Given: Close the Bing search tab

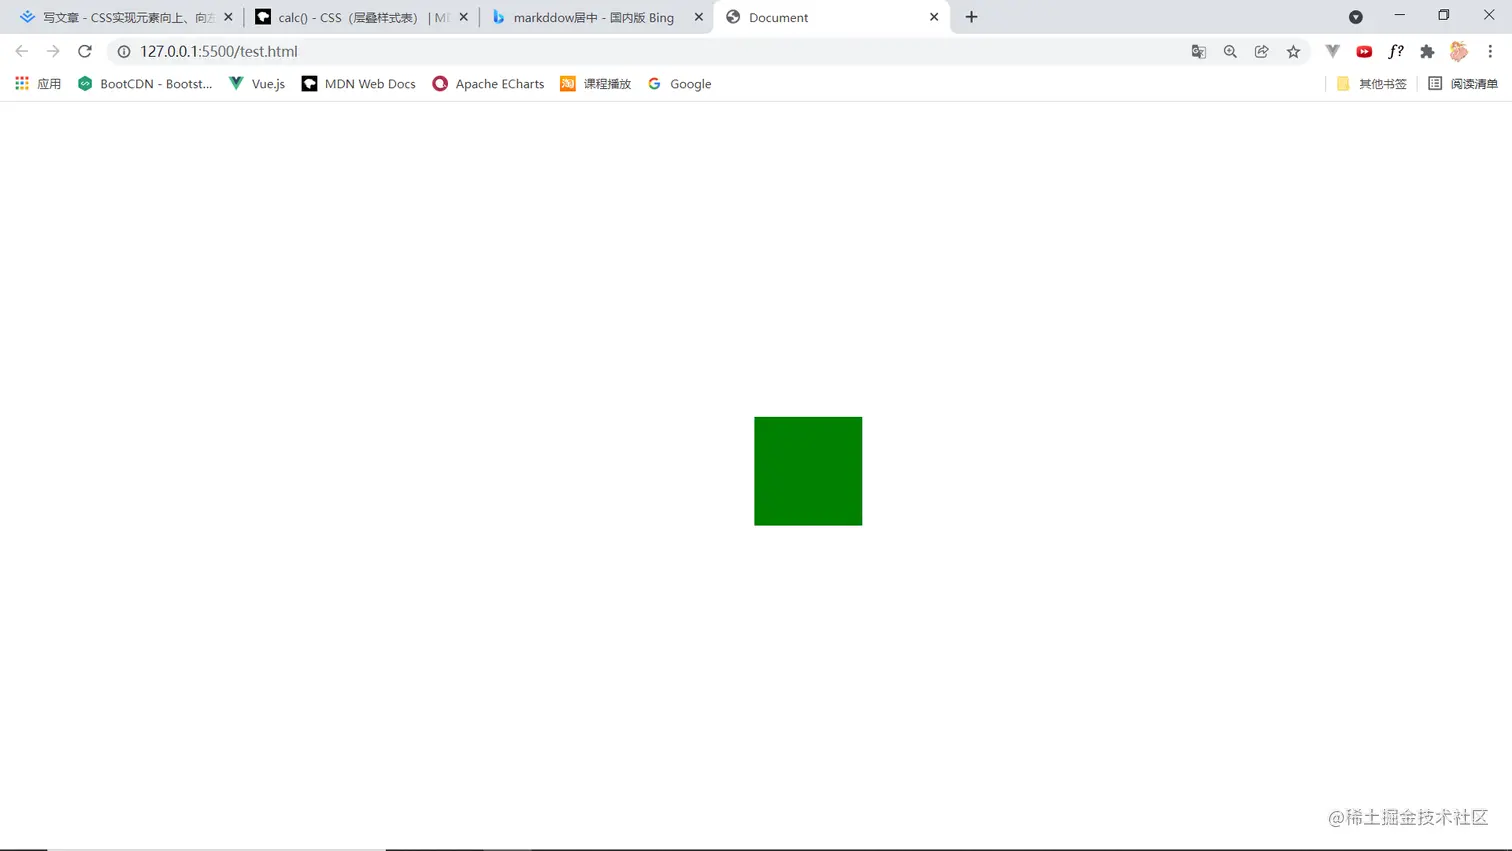Looking at the screenshot, I should (699, 17).
